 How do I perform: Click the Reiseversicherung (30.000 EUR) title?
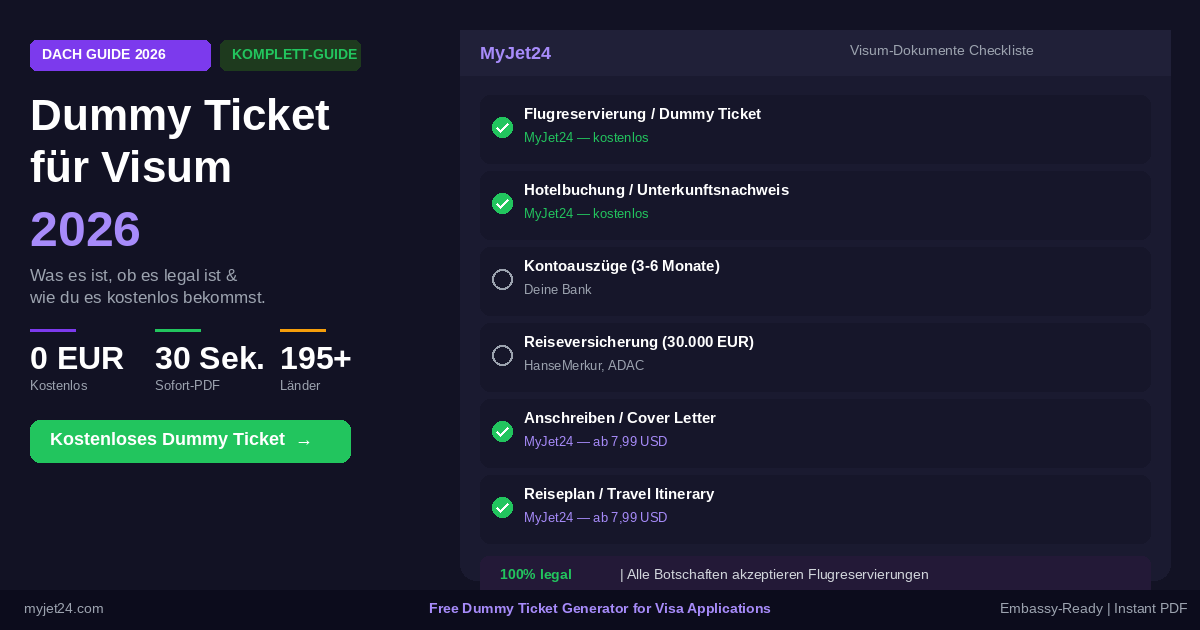[x=638, y=342]
